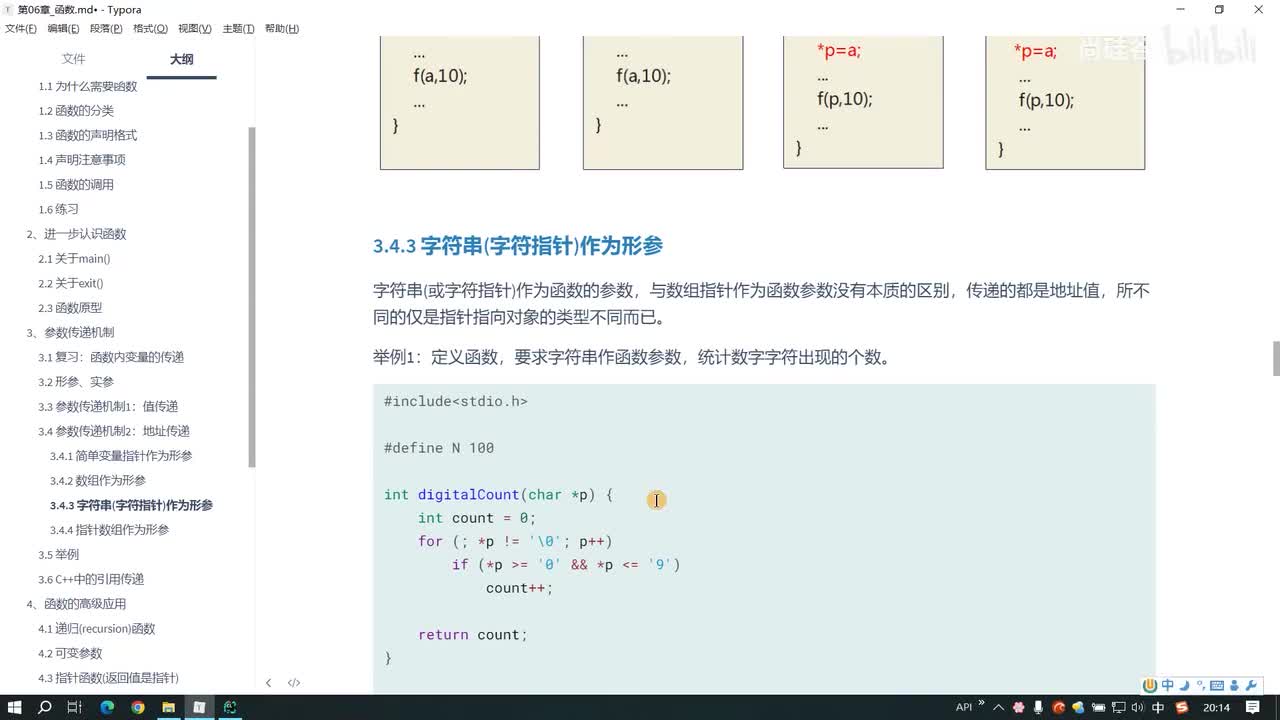This screenshot has height=720, width=1280.
Task: Open 3.4.4 指针数组作为形参
Action: click(x=110, y=530)
